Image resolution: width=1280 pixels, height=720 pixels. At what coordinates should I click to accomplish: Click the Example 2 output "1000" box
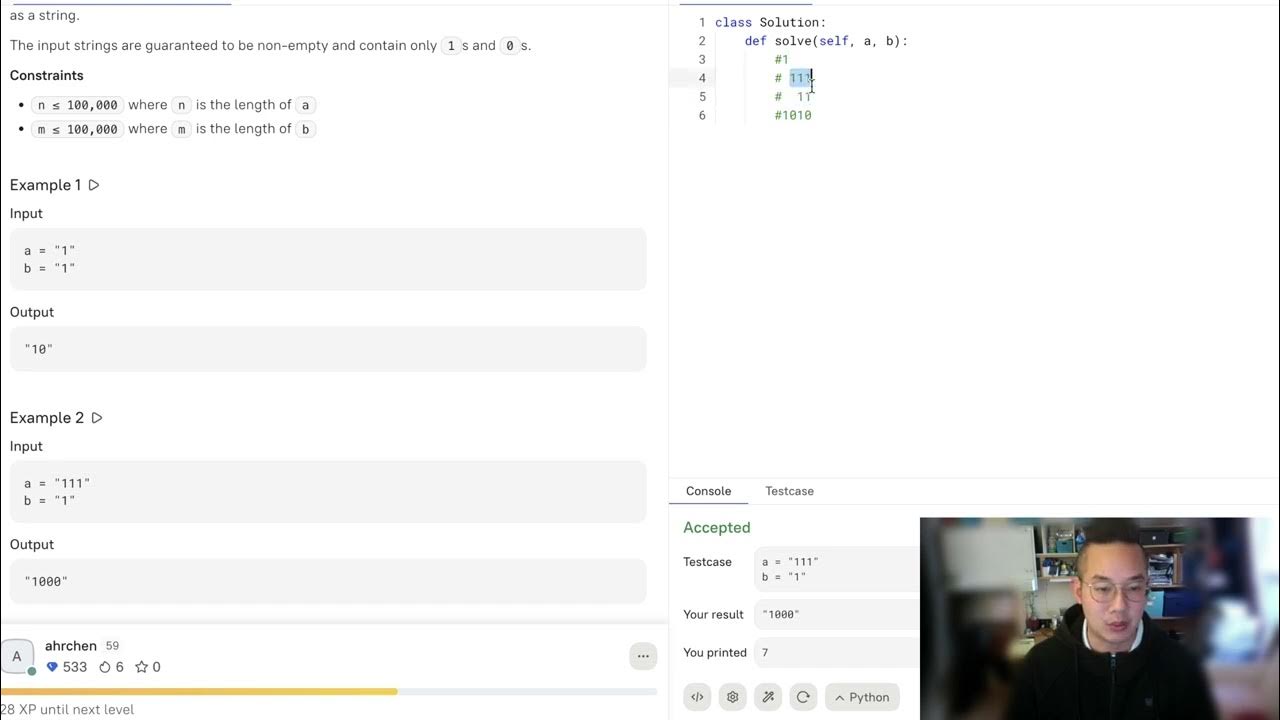[328, 581]
